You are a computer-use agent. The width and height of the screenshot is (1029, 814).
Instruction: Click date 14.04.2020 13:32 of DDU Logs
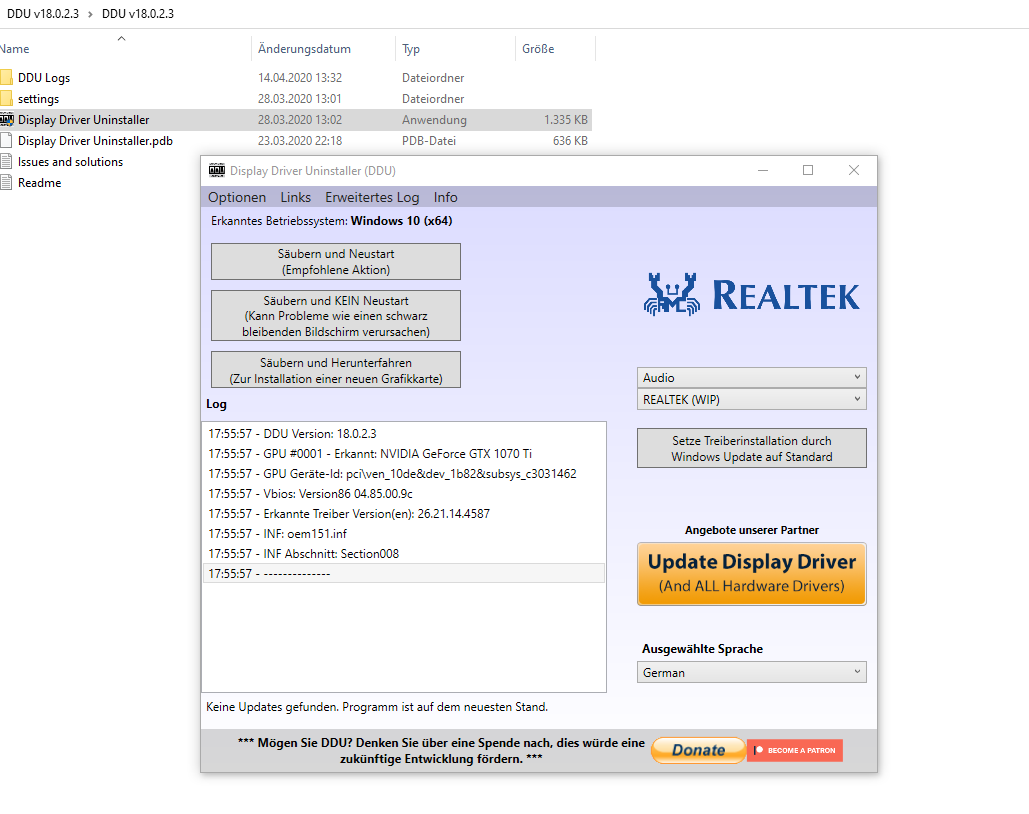pyautogui.click(x=300, y=77)
